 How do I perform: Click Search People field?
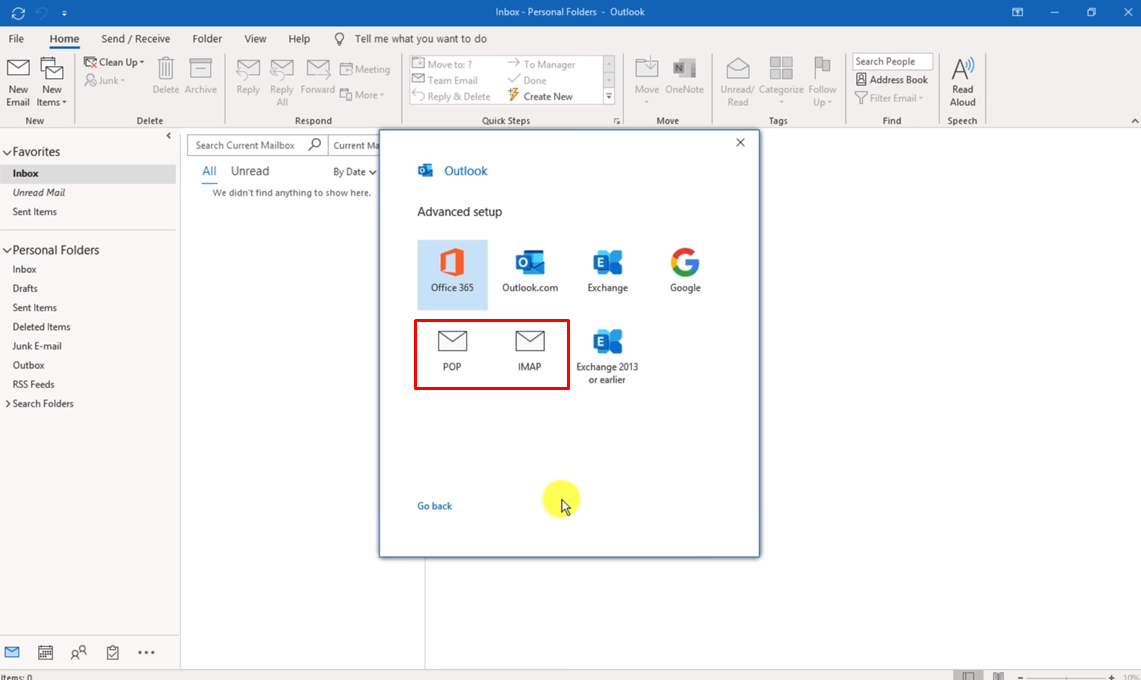[892, 61]
